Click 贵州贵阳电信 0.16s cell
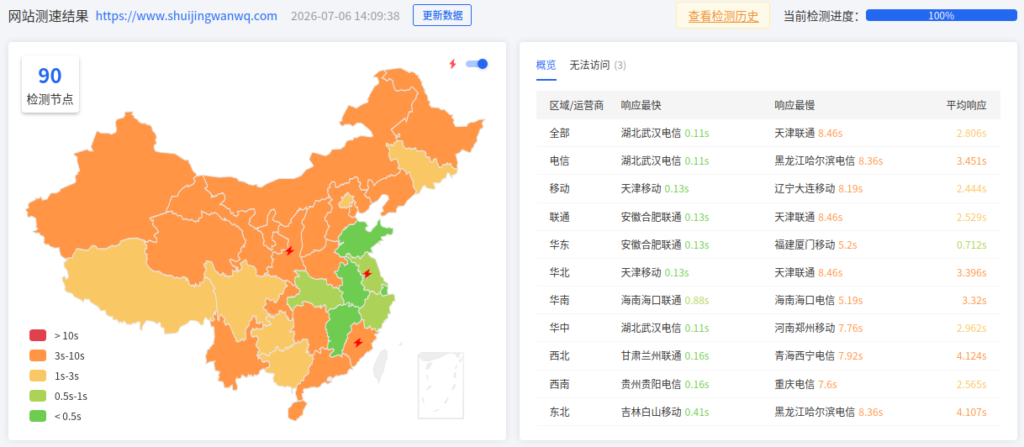 click(665, 384)
